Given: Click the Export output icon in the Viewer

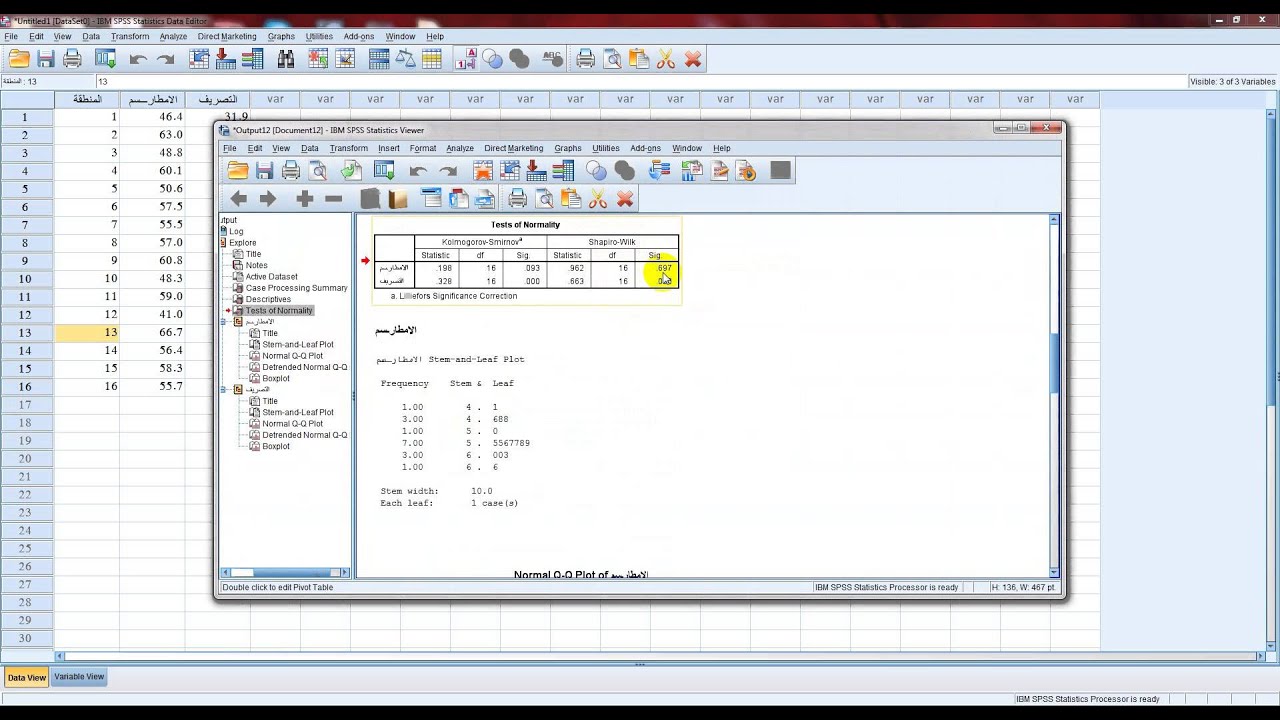Looking at the screenshot, I should [x=351, y=171].
